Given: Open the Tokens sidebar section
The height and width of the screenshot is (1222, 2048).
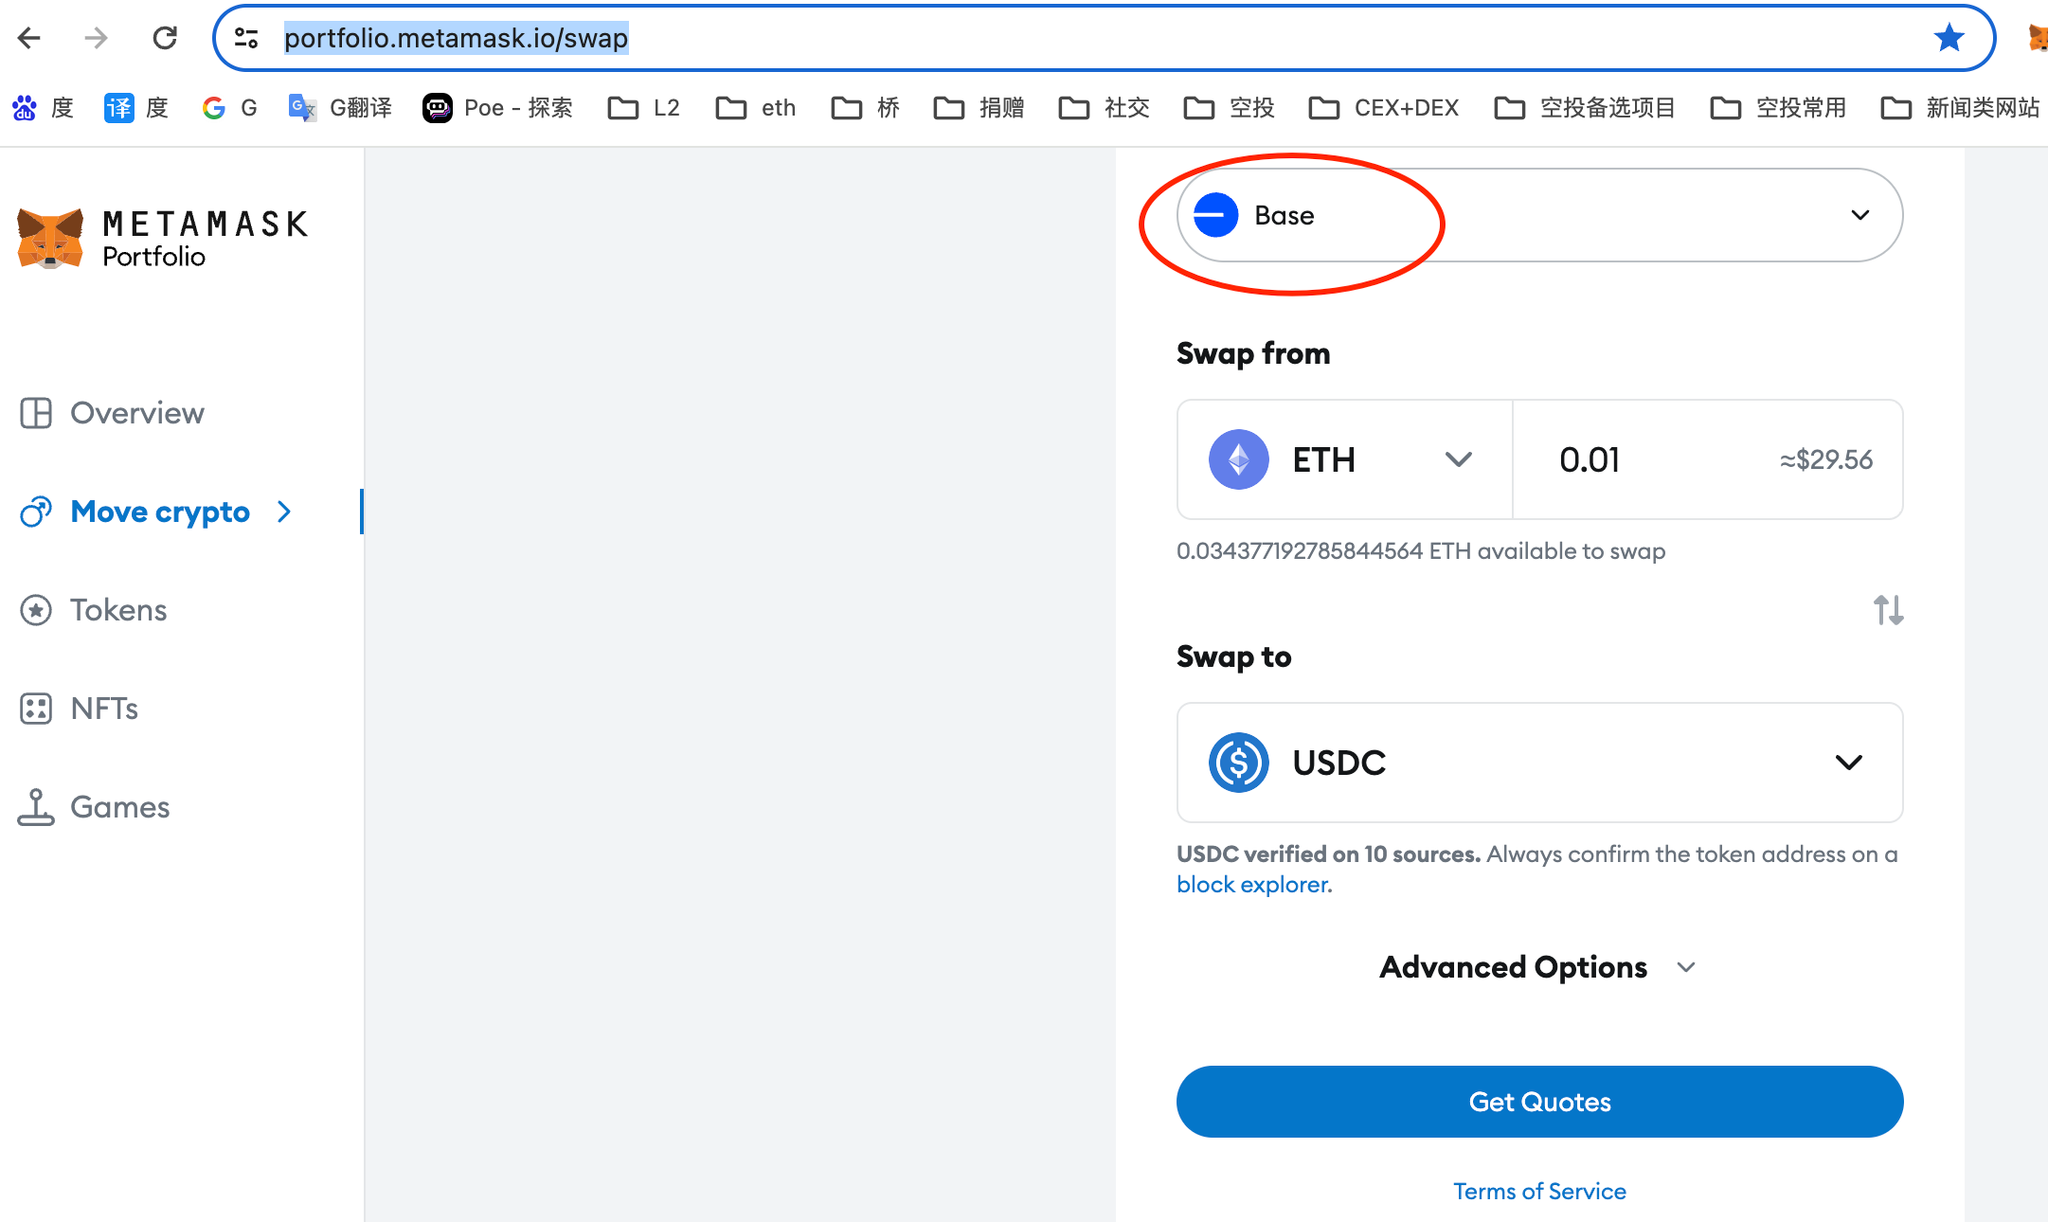Looking at the screenshot, I should point(118,610).
